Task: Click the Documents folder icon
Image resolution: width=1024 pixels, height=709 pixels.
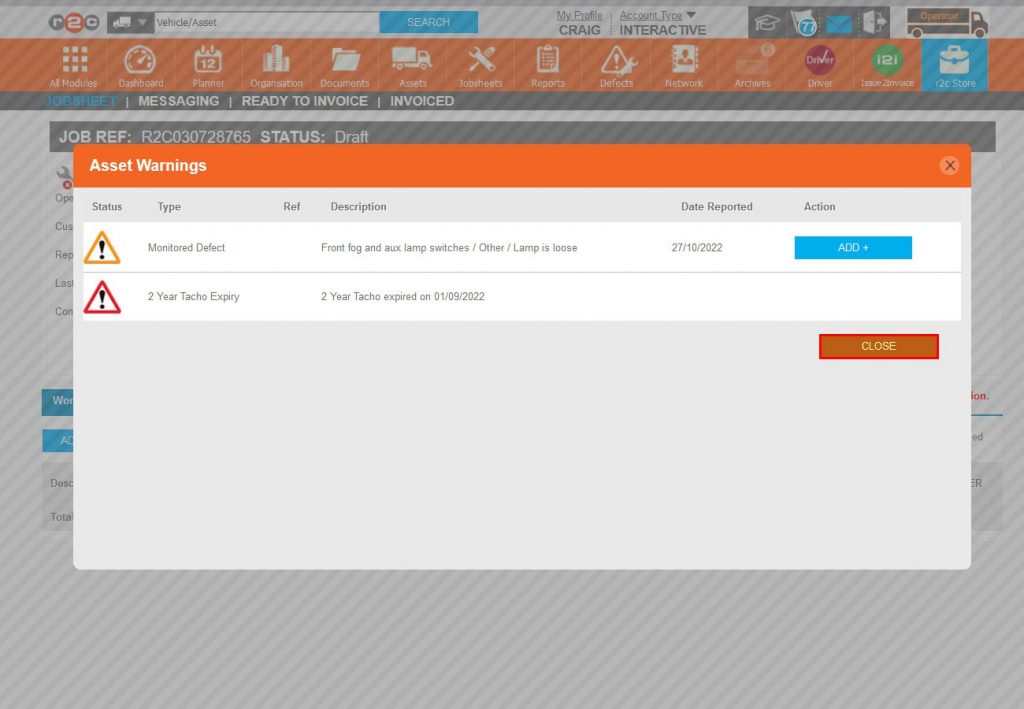Action: [344, 64]
